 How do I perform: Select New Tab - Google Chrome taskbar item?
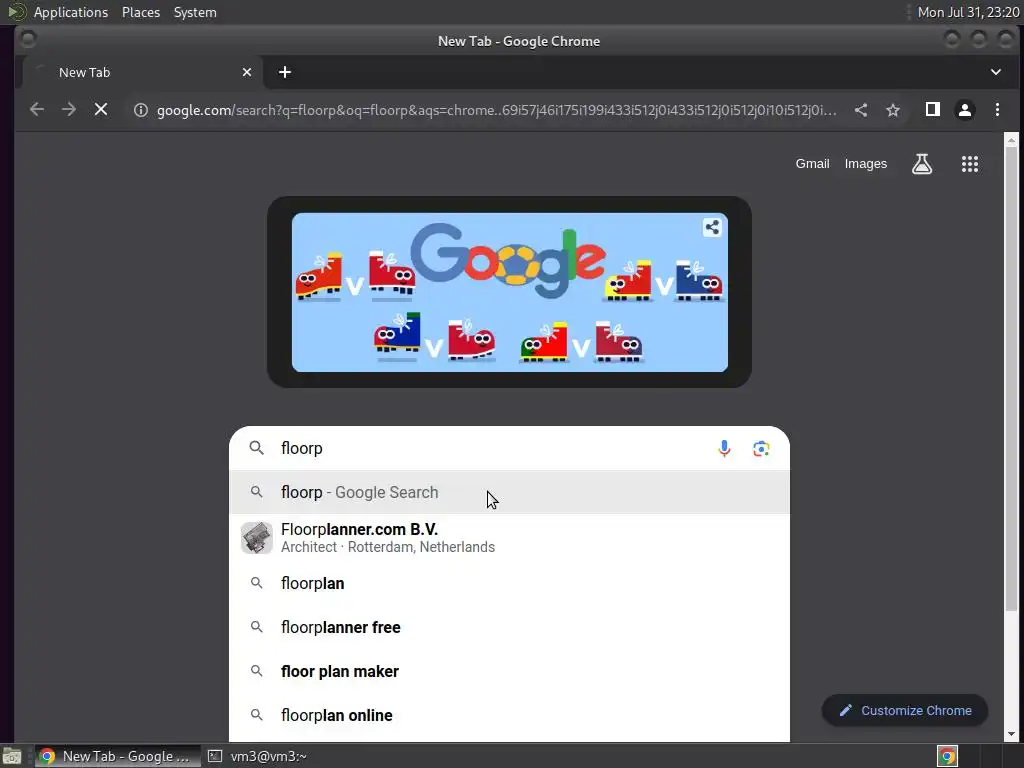point(118,756)
